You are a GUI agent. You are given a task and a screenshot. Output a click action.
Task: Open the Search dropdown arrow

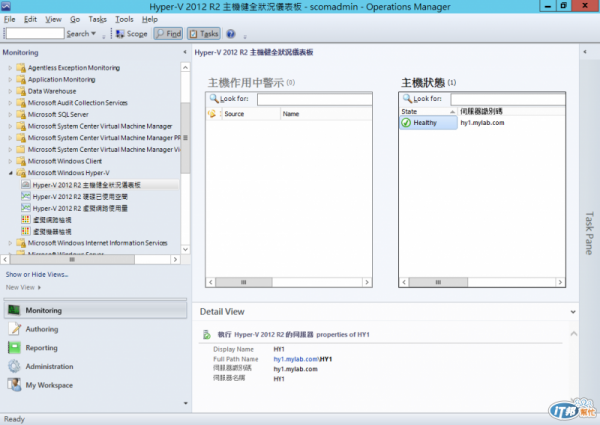[93, 34]
